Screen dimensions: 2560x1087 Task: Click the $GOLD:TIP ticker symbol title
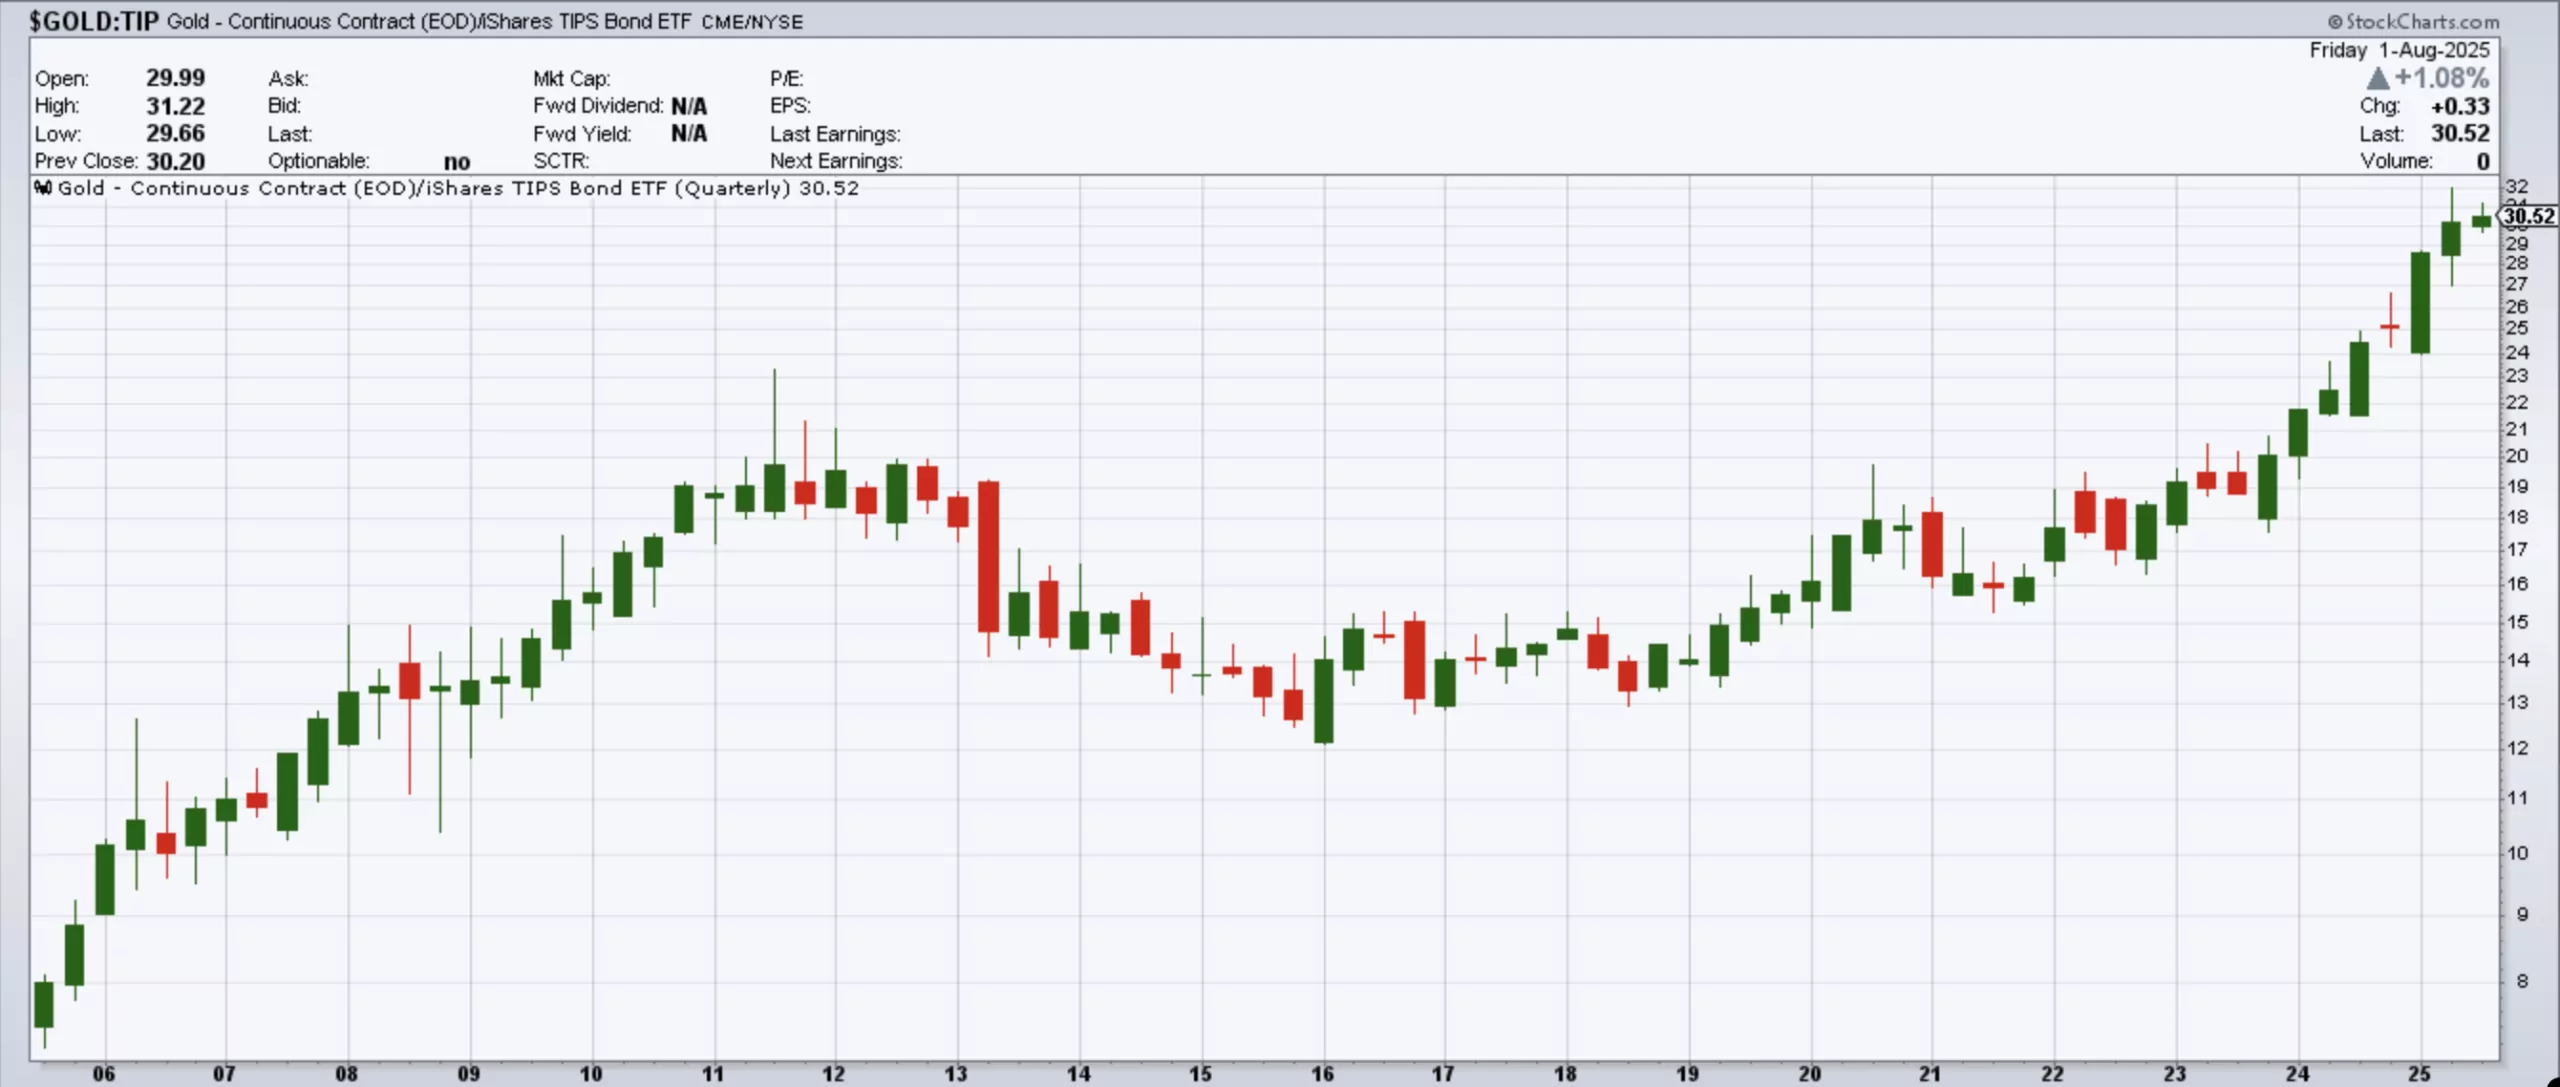pos(94,21)
